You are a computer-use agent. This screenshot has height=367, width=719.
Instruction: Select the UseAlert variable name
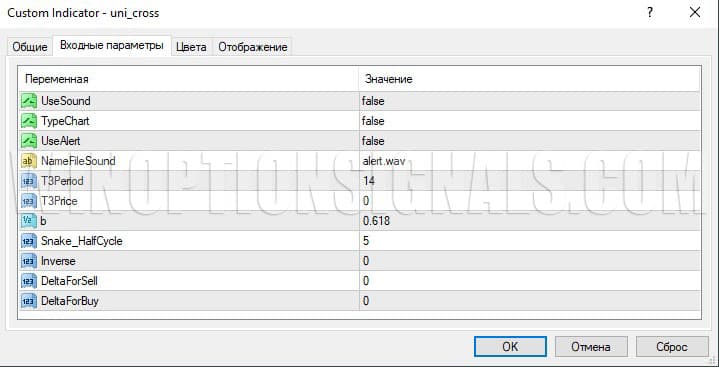(x=61, y=141)
